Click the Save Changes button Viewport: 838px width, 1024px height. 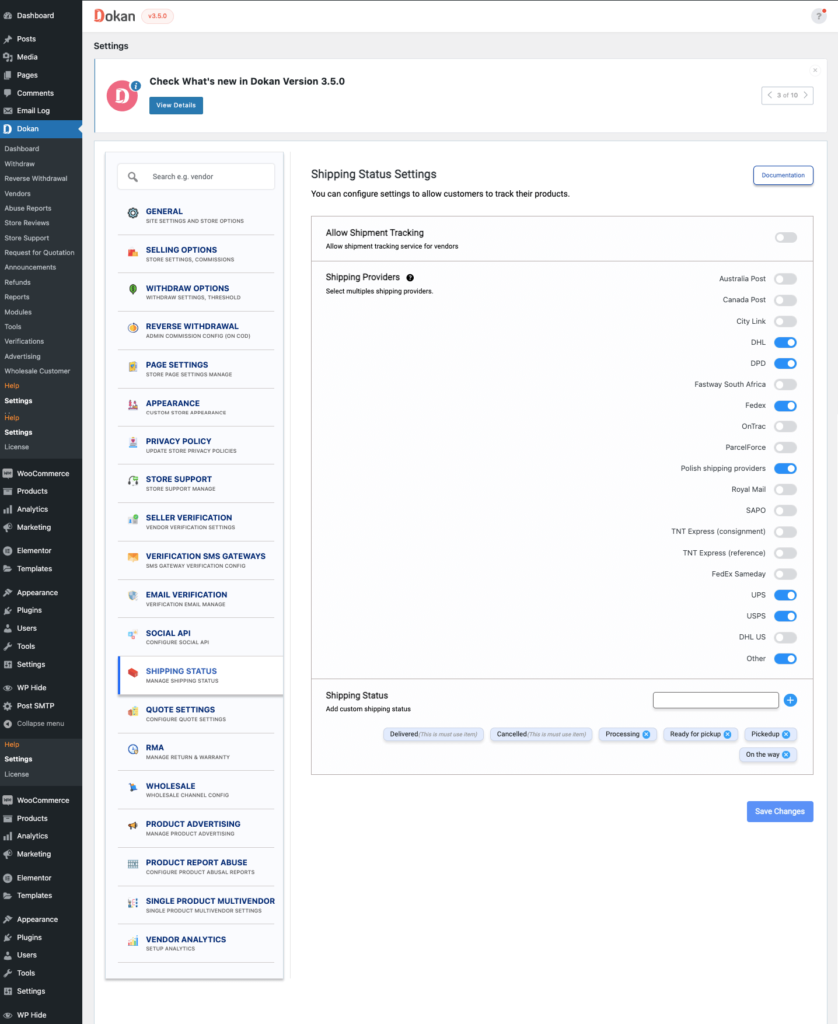(x=780, y=812)
